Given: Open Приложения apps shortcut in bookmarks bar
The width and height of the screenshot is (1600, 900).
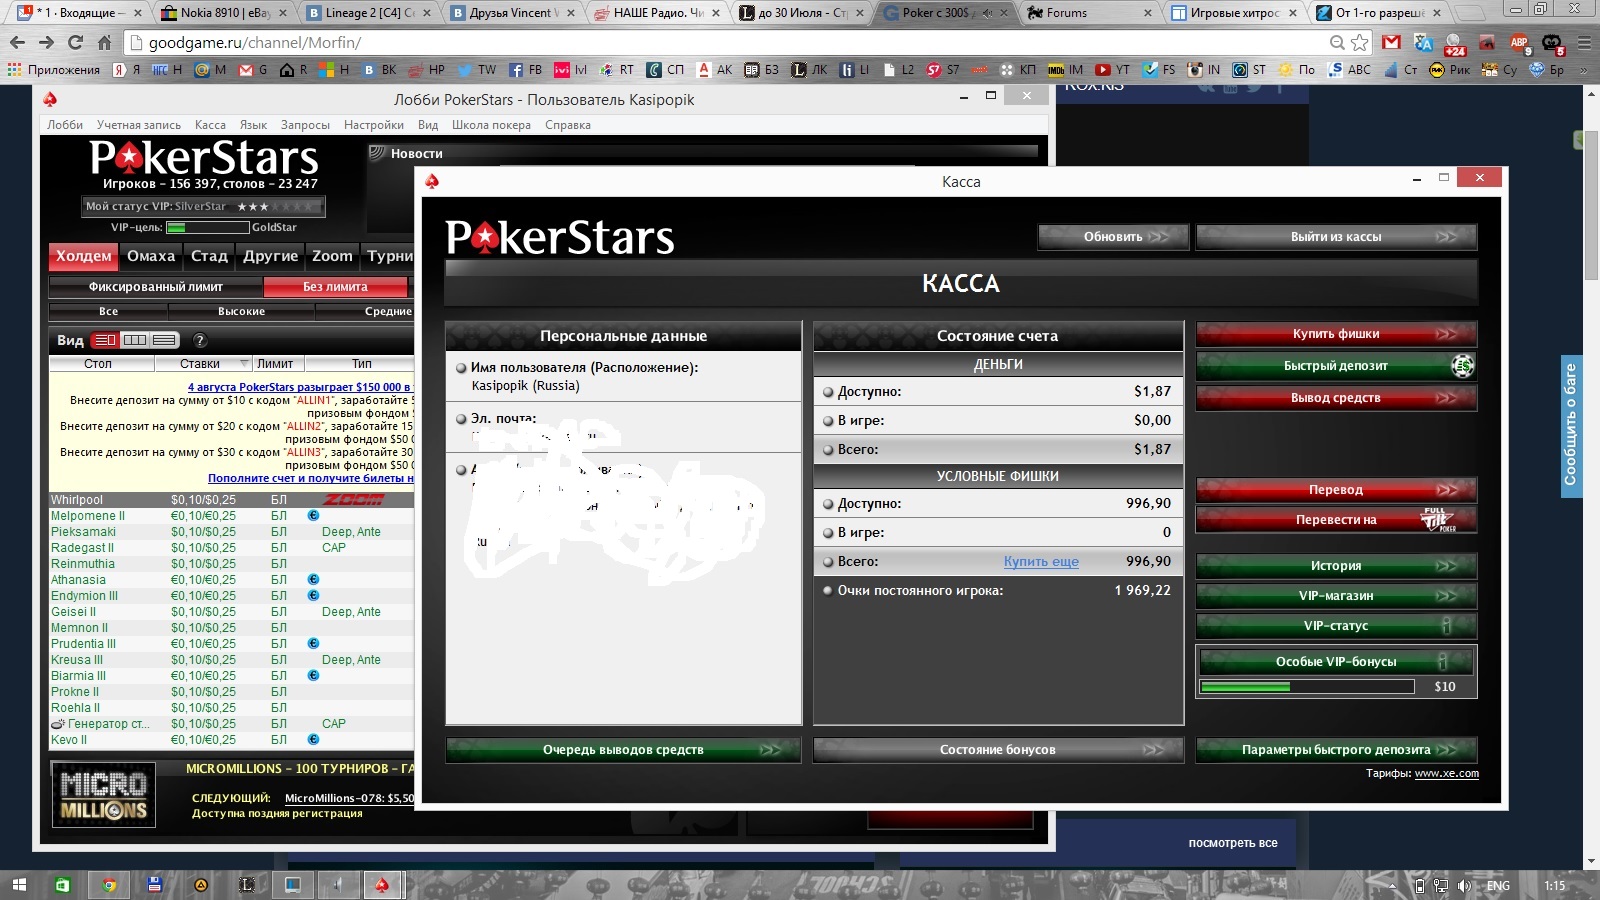Looking at the screenshot, I should click(x=54, y=70).
